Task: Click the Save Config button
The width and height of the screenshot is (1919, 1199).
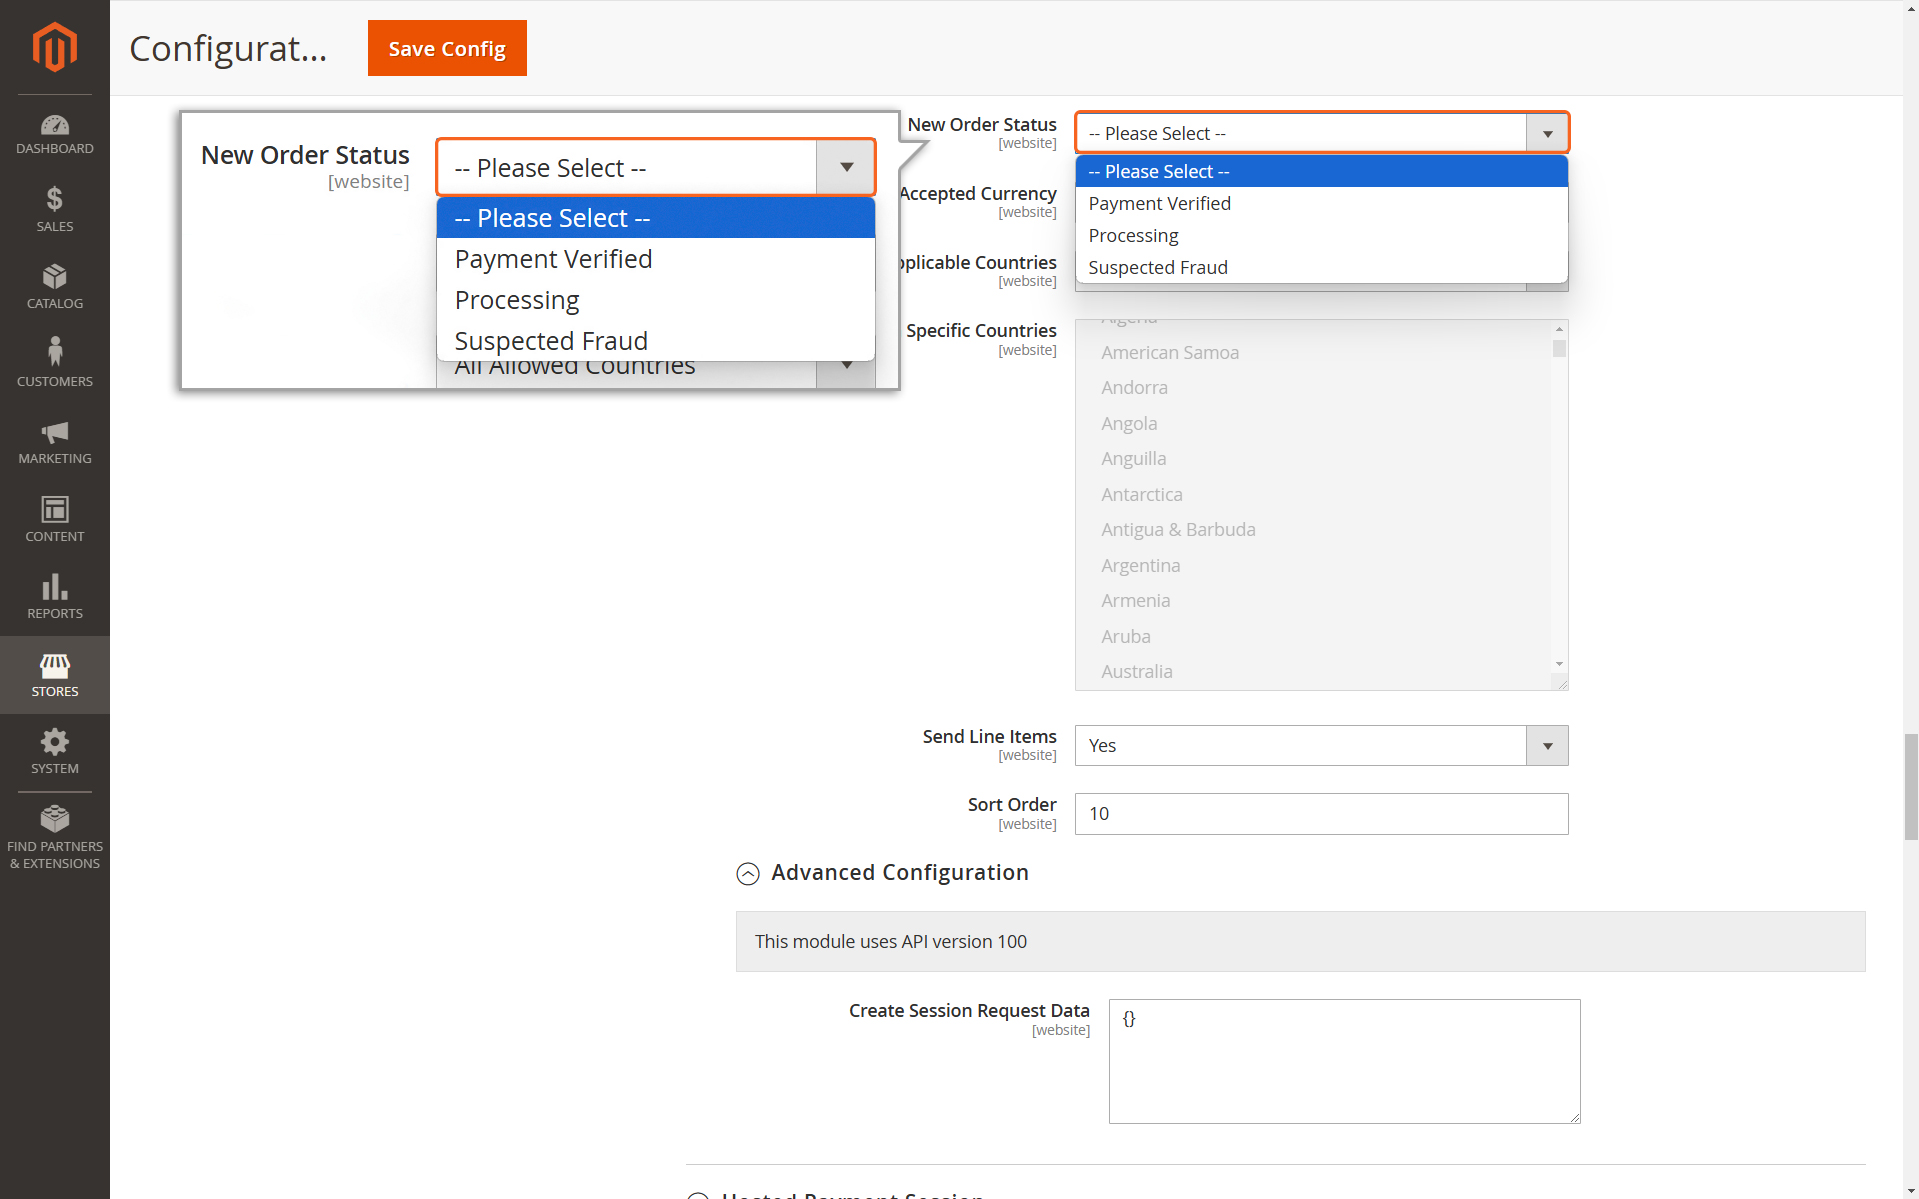Action: point(447,48)
